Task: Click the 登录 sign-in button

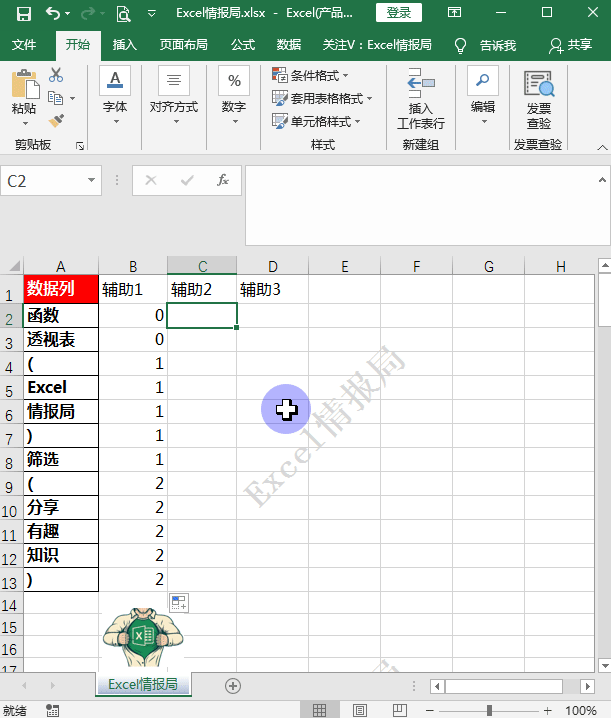Action: pyautogui.click(x=398, y=12)
